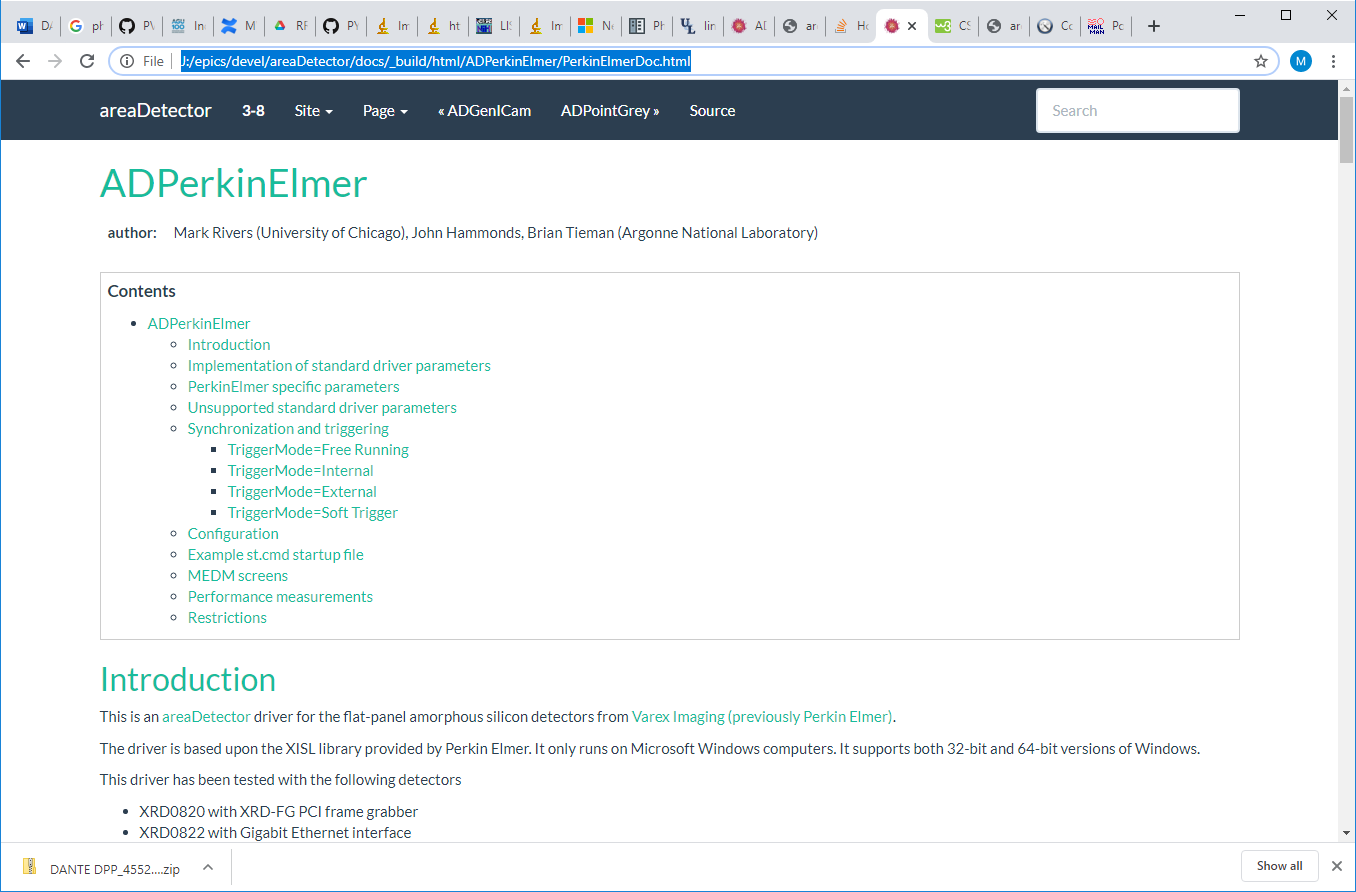Image resolution: width=1356 pixels, height=892 pixels.
Task: Click 'Show all' downloads button
Action: 1279,866
